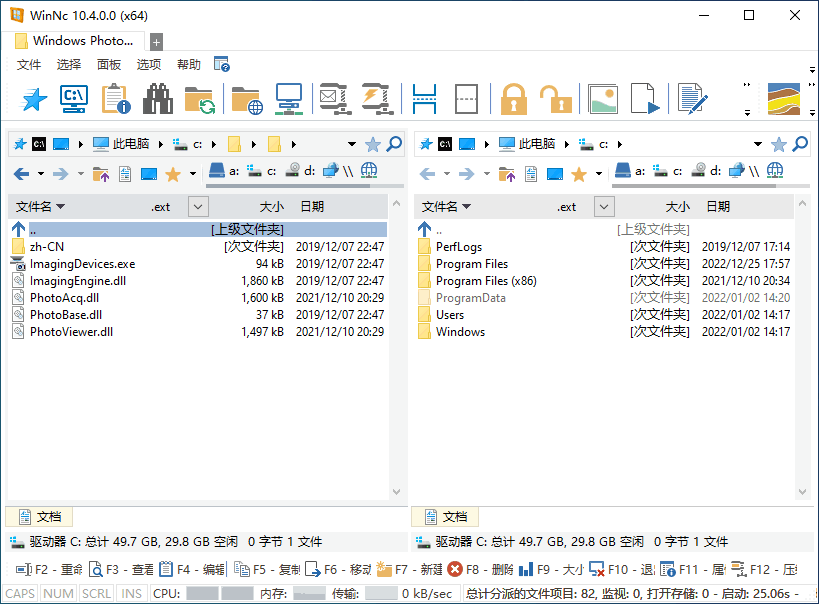Image resolution: width=819 pixels, height=604 pixels.
Task: Go to parent folder icon in left panel
Action: (100, 174)
